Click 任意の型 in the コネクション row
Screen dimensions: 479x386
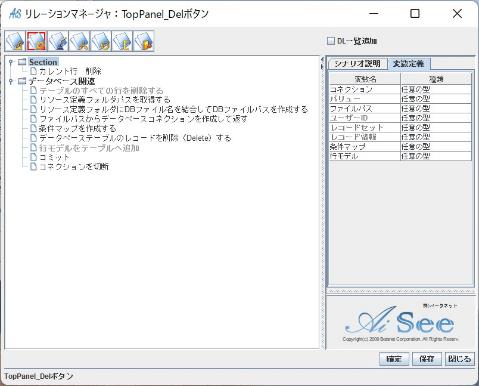point(436,89)
